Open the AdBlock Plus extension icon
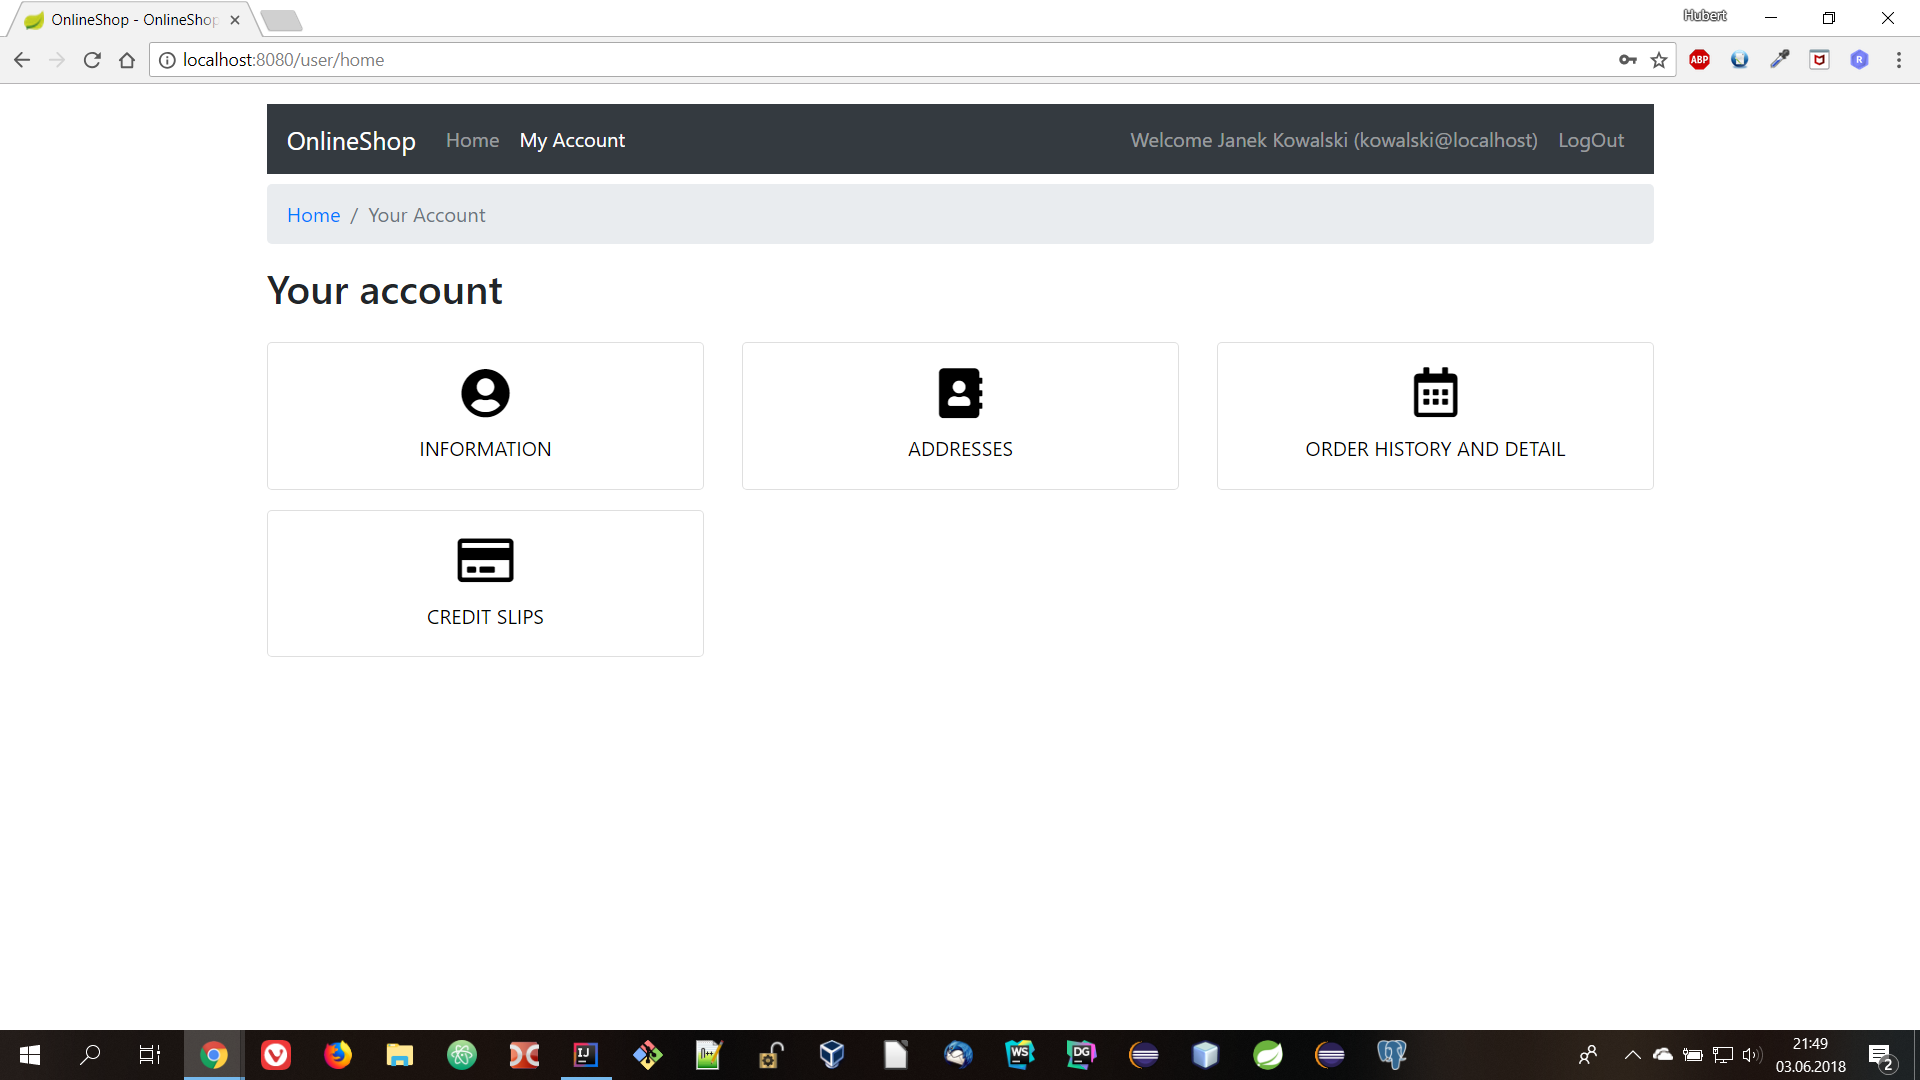Screen dimensions: 1920x1080 point(1699,60)
